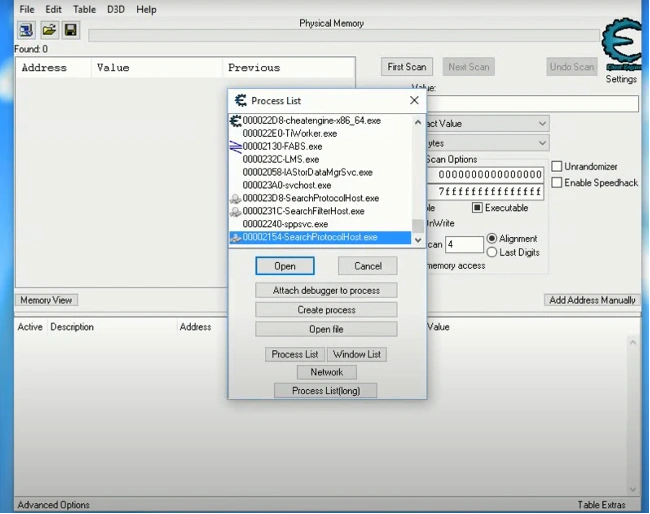Open the D3D menu
Viewport: 650px width, 514px height.
[117, 9]
